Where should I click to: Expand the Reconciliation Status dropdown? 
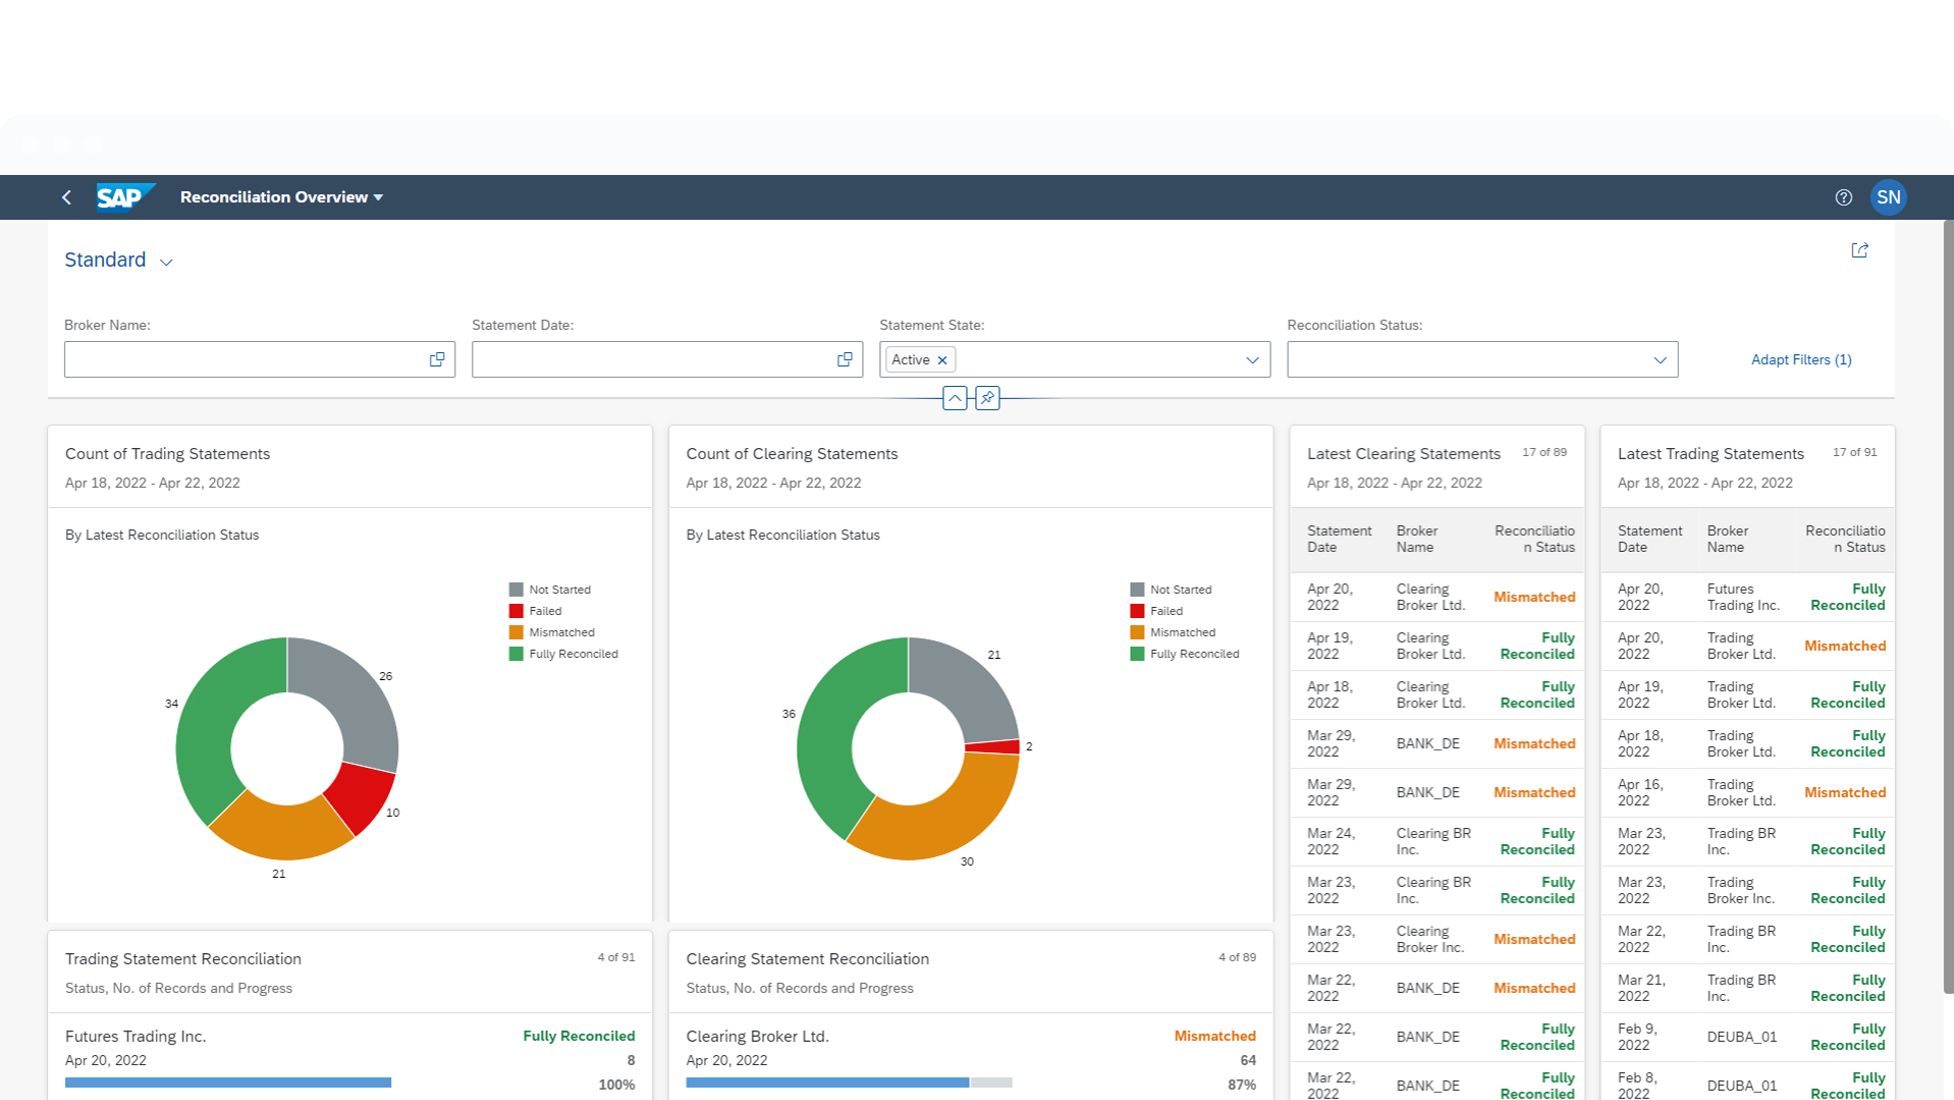(1659, 360)
